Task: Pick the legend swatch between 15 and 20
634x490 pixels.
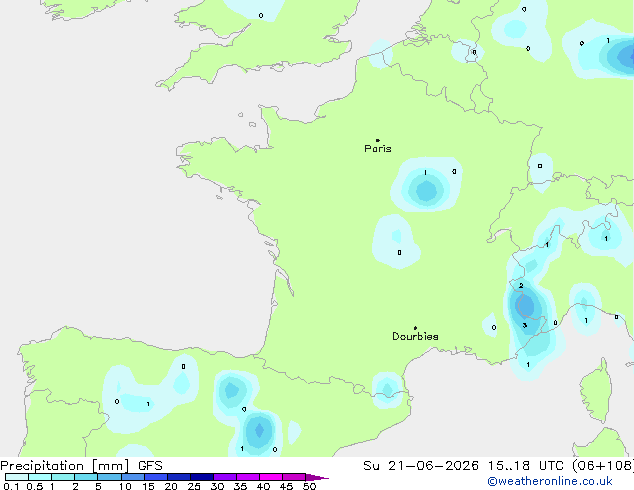Action: click(155, 477)
